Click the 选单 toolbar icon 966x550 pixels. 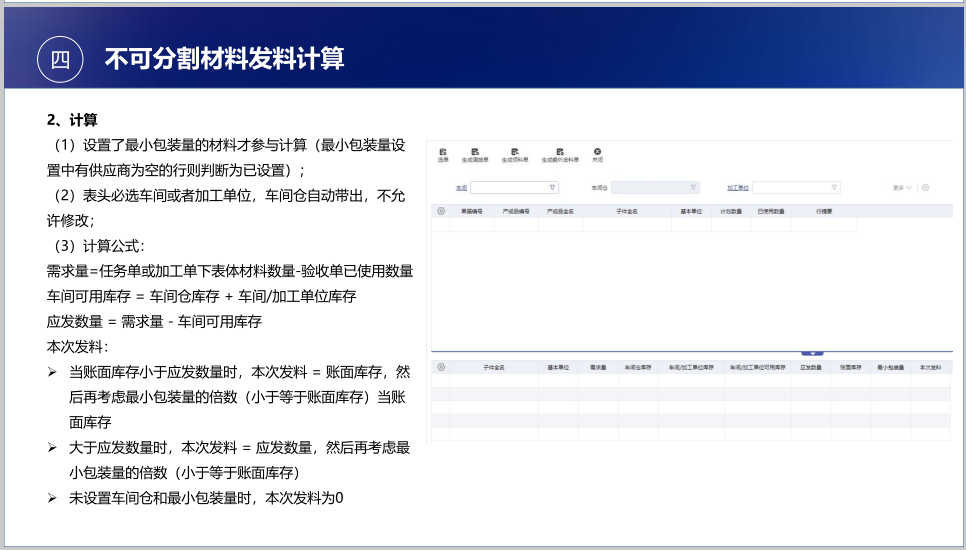pyautogui.click(x=443, y=154)
